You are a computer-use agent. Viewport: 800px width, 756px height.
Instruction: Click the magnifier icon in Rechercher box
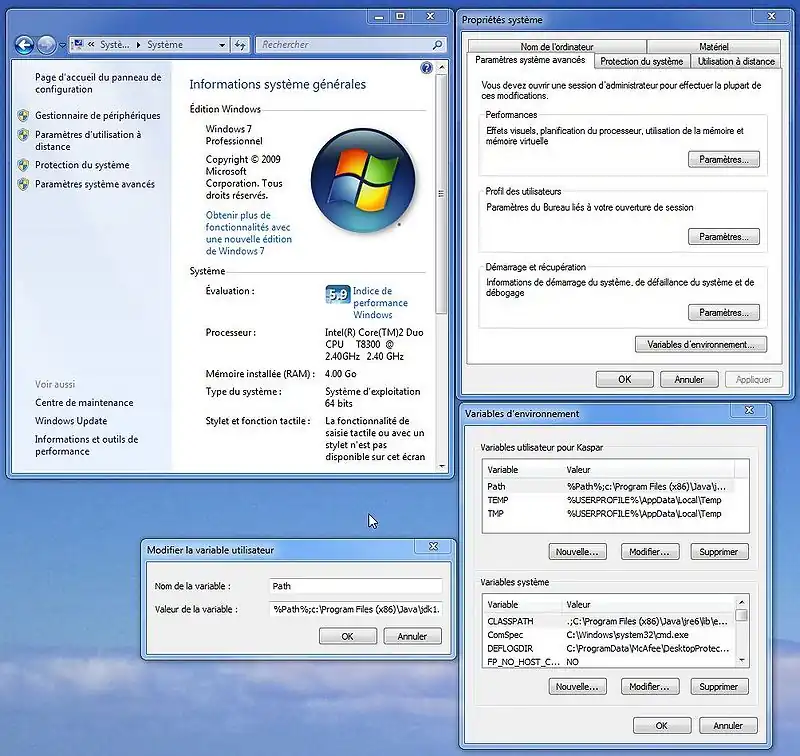pos(437,45)
